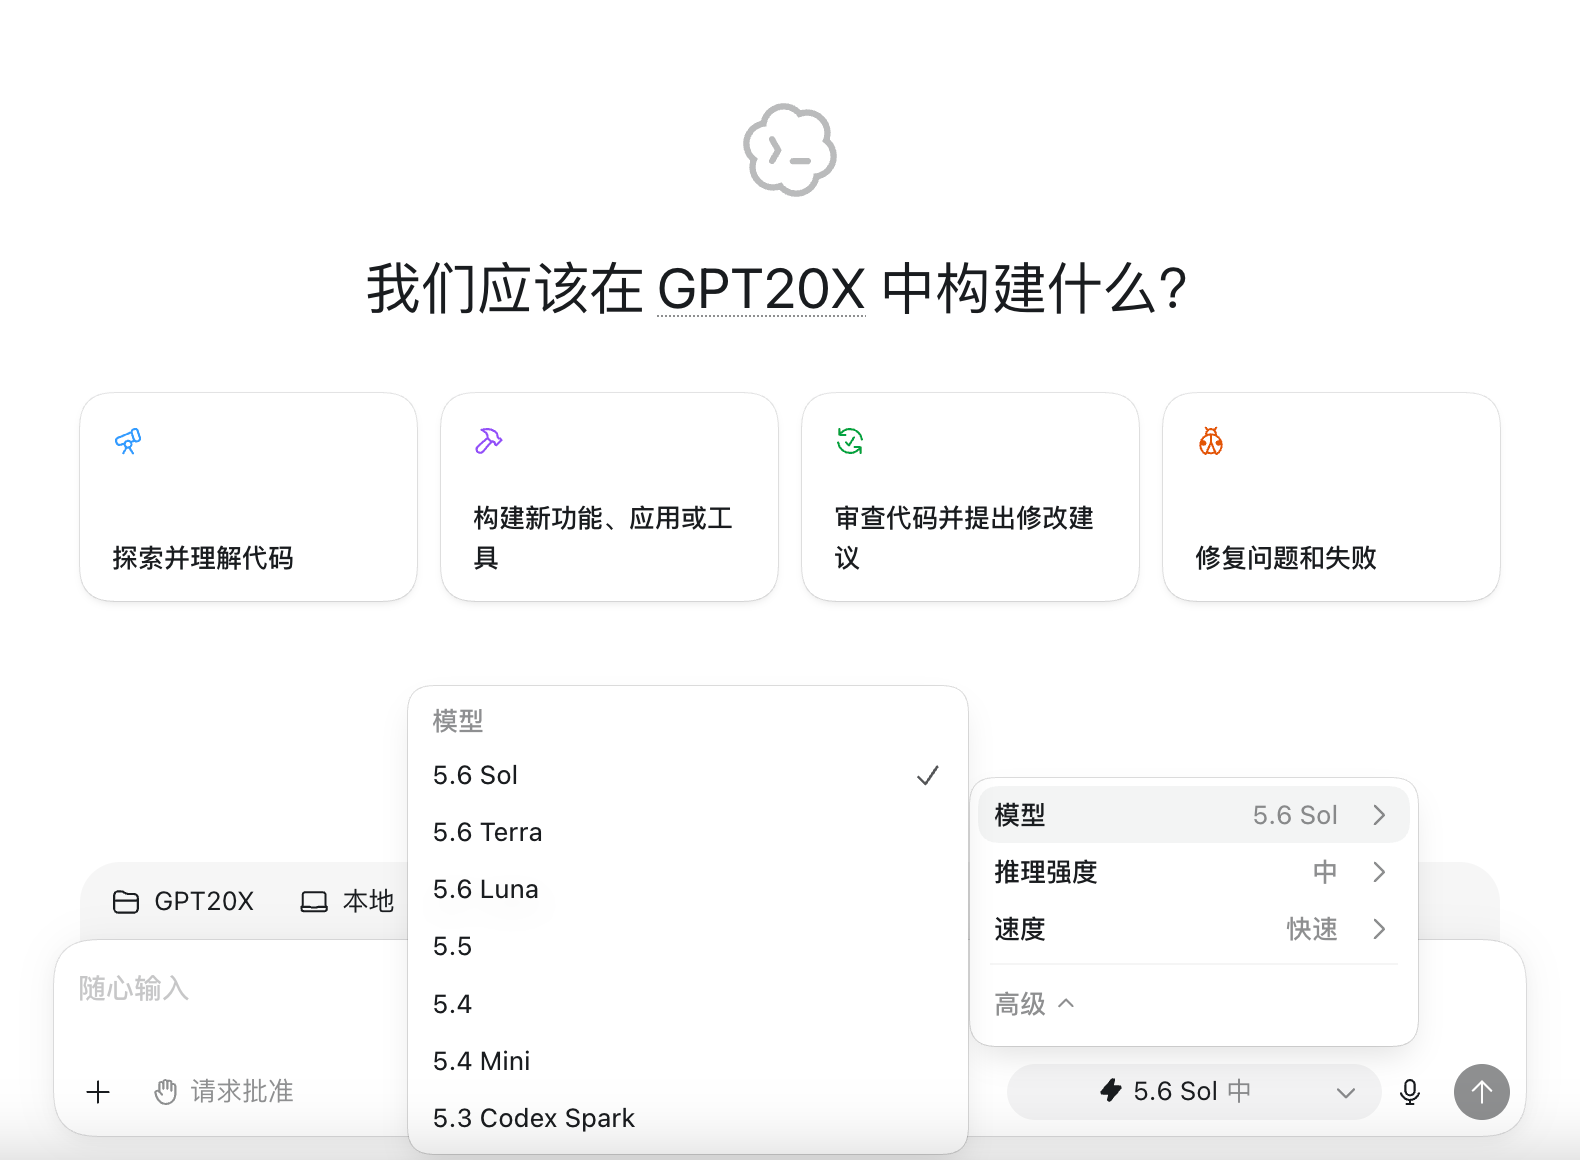
Task: Collapse the 高级 section
Action: click(1035, 1003)
